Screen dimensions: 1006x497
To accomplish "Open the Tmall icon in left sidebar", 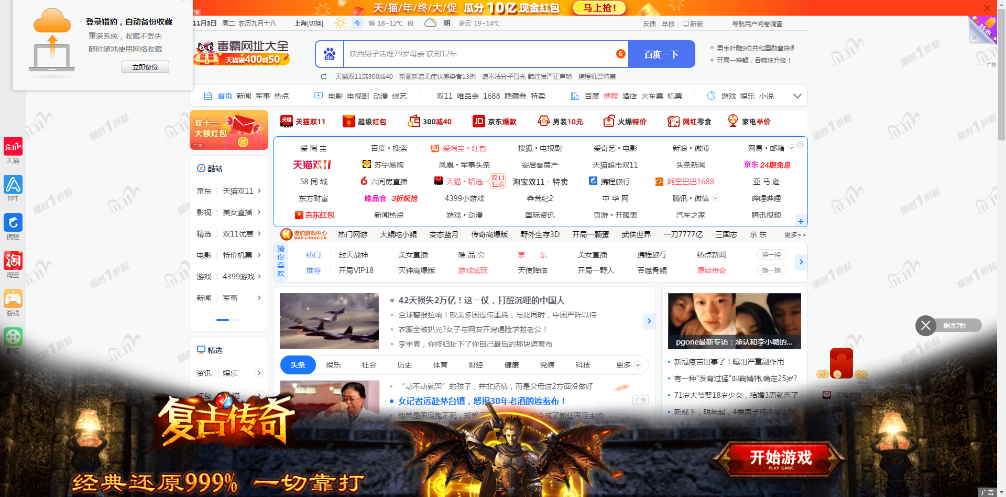I will [x=13, y=146].
